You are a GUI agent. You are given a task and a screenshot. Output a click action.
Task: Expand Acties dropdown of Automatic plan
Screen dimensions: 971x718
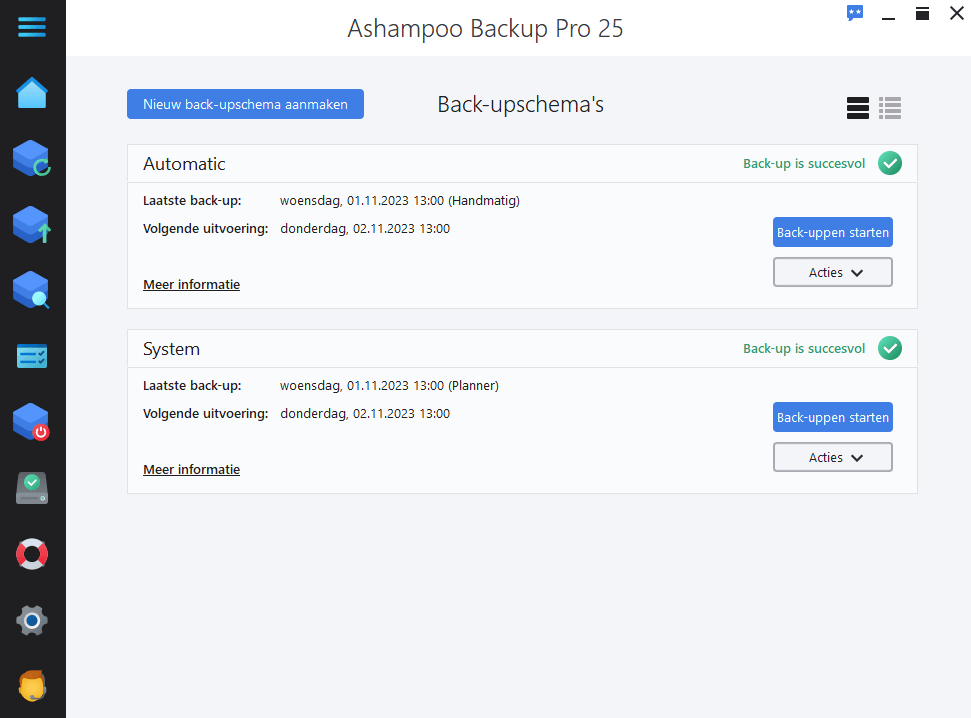click(833, 273)
